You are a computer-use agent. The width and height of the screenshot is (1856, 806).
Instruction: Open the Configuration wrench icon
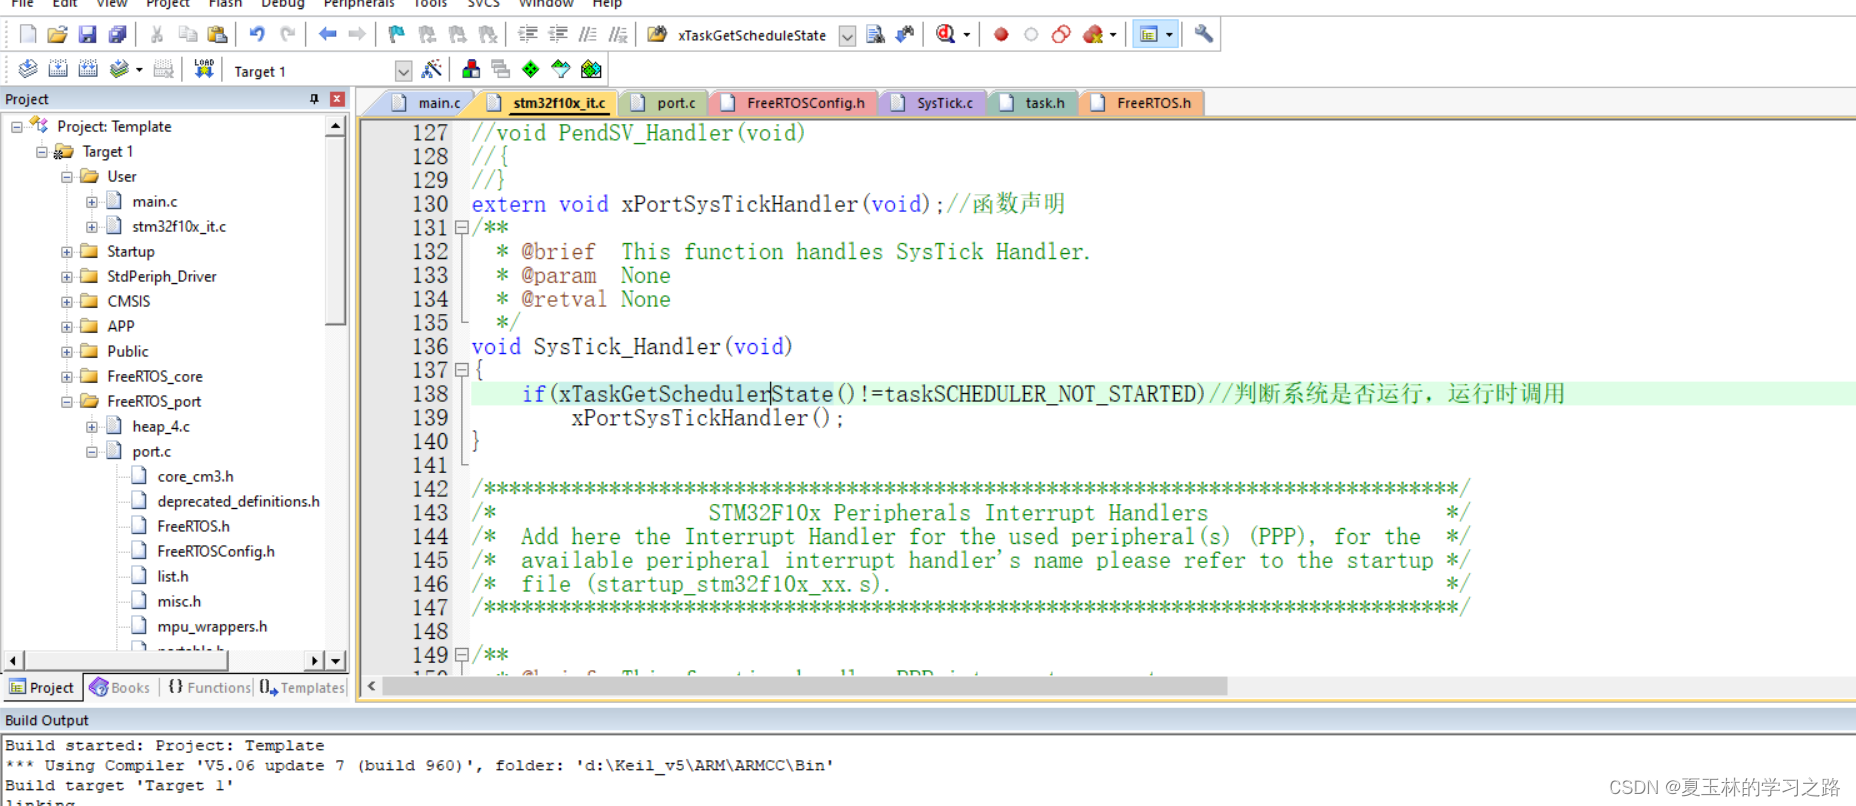tap(1204, 35)
